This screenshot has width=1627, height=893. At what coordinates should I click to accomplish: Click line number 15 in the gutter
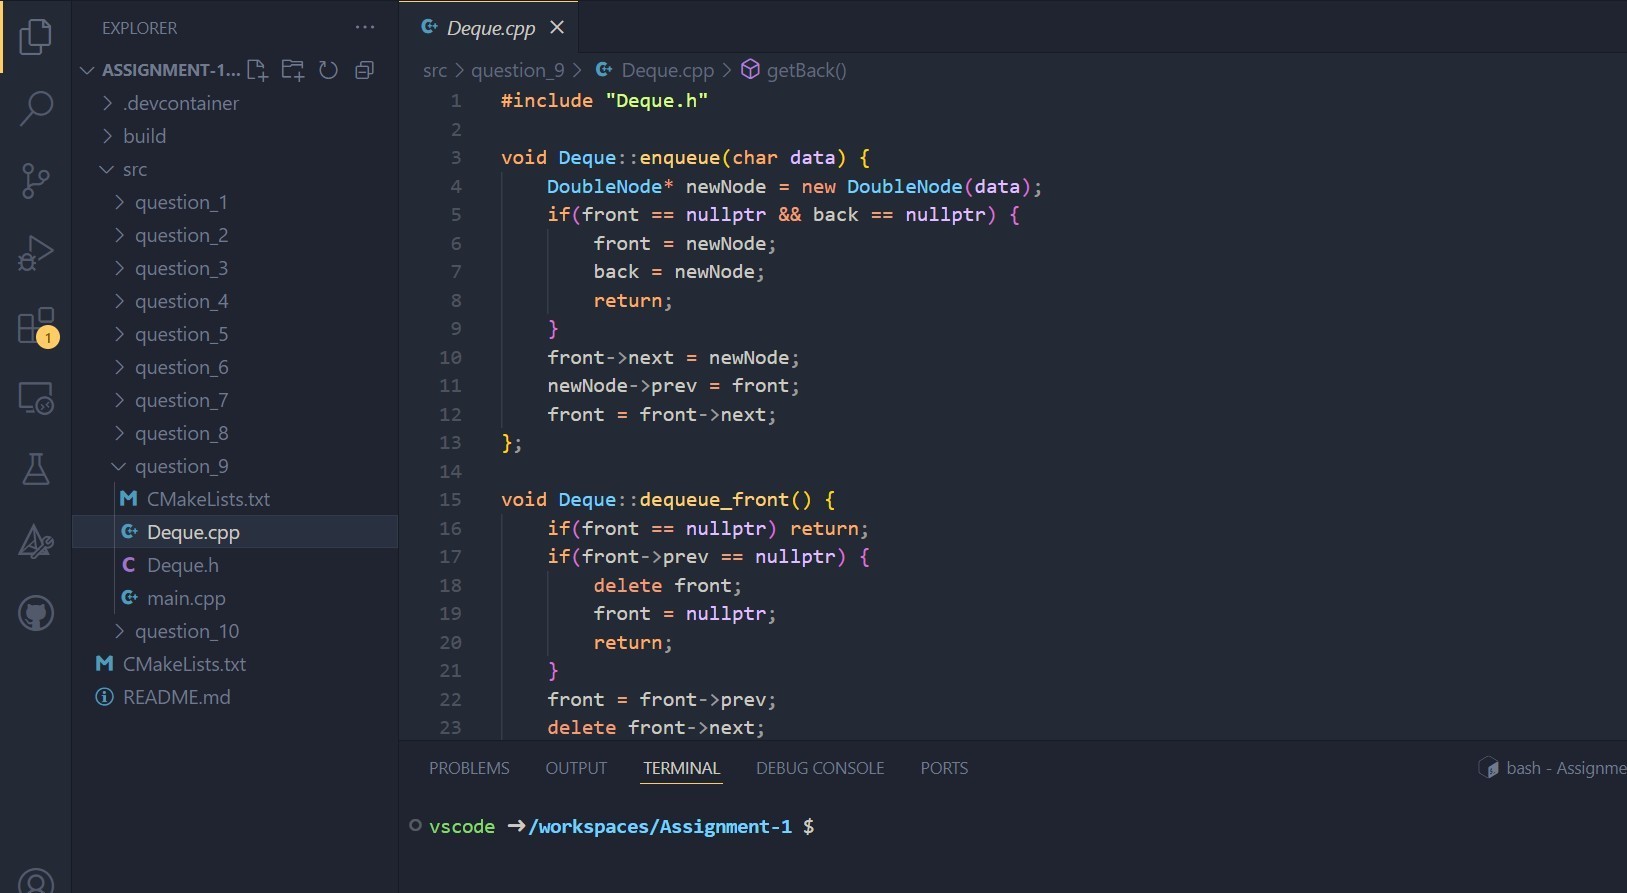coord(450,499)
